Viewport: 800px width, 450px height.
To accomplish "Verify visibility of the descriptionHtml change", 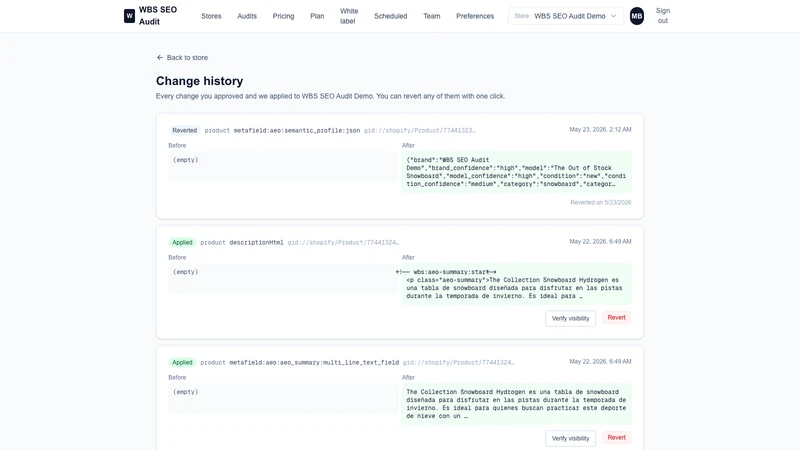I will point(570,318).
